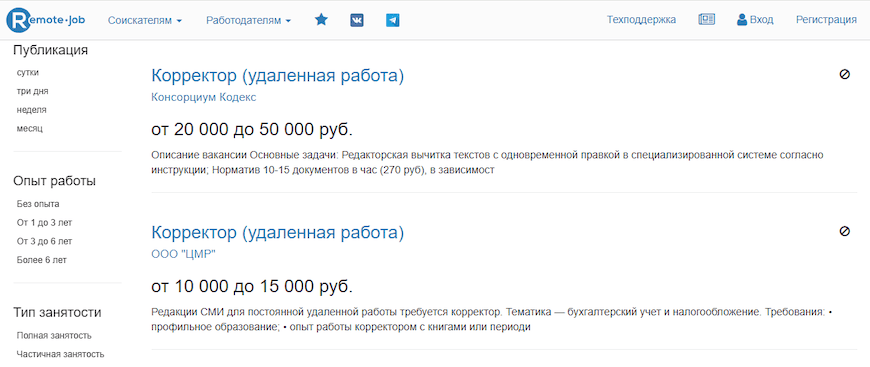
Task: Open the VK social network icon
Action: tap(357, 21)
